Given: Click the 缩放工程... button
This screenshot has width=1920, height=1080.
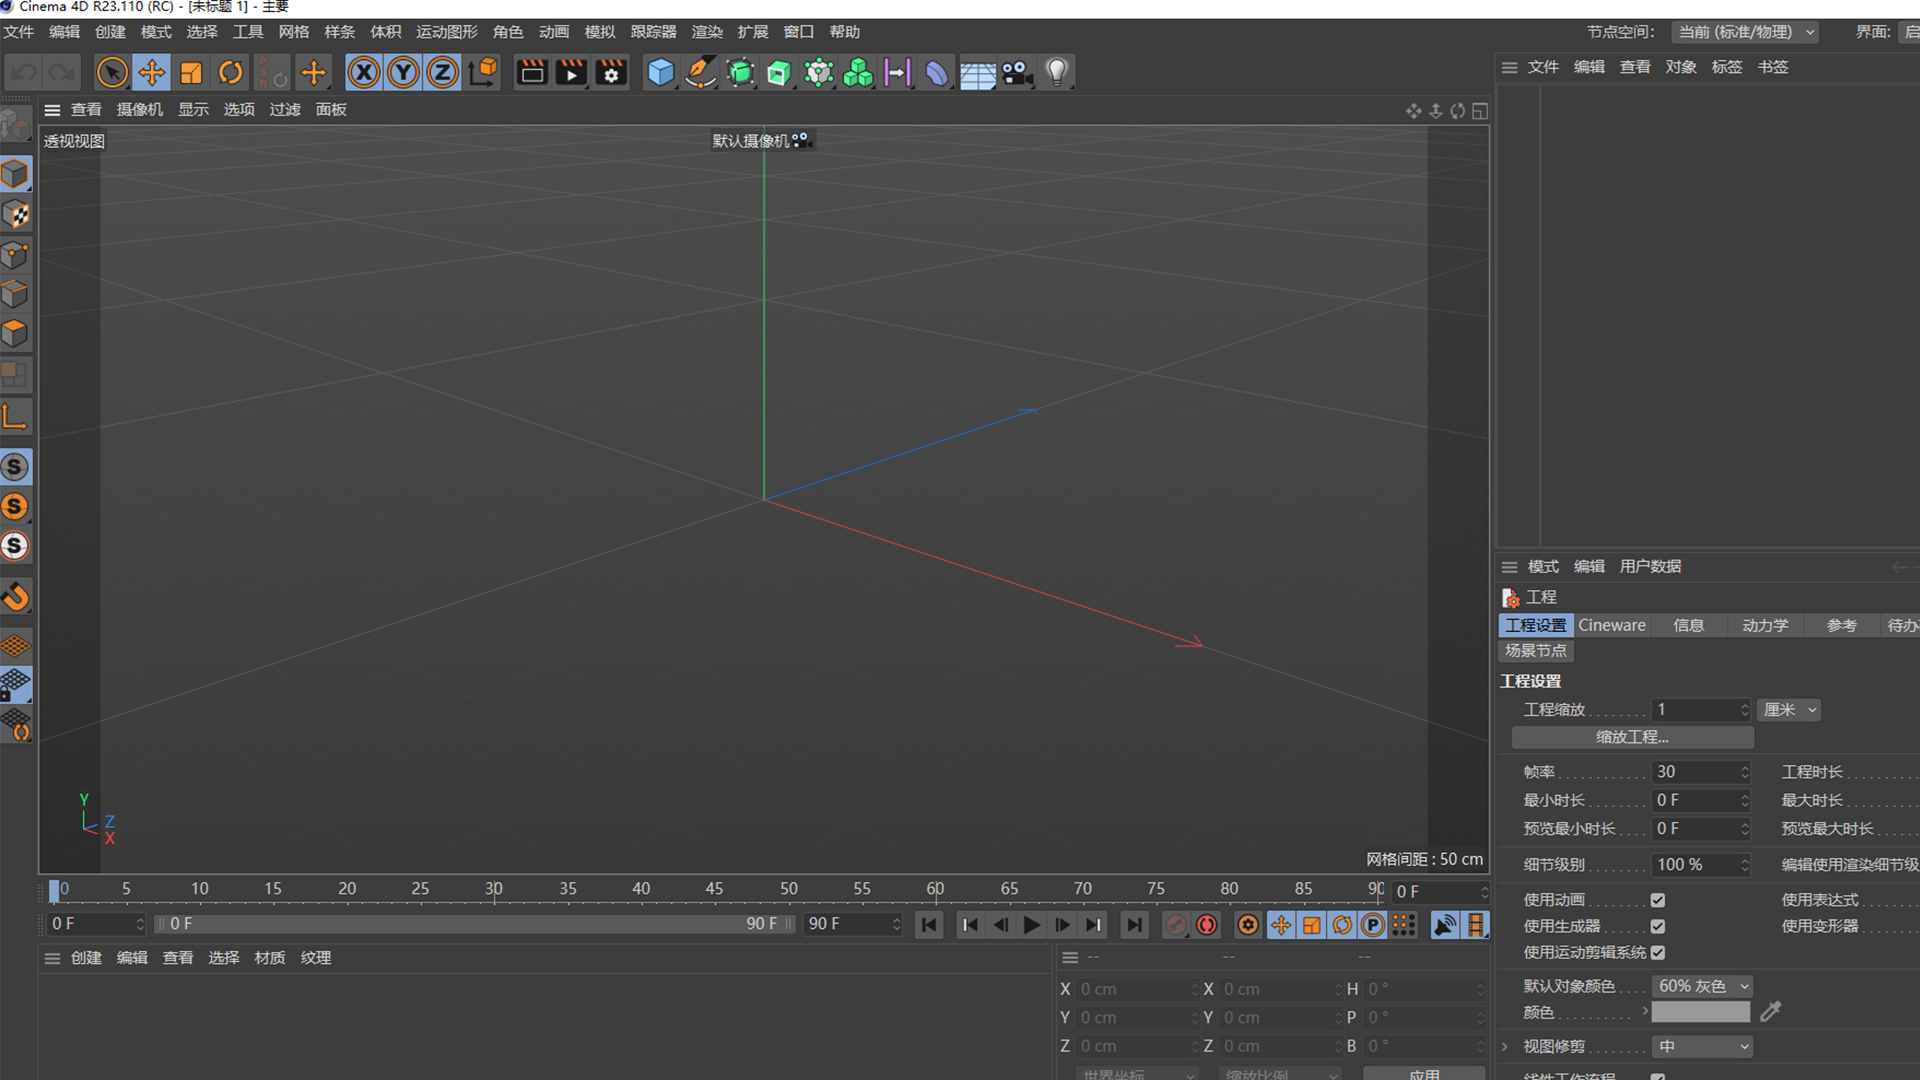Looking at the screenshot, I should [x=1632, y=737].
